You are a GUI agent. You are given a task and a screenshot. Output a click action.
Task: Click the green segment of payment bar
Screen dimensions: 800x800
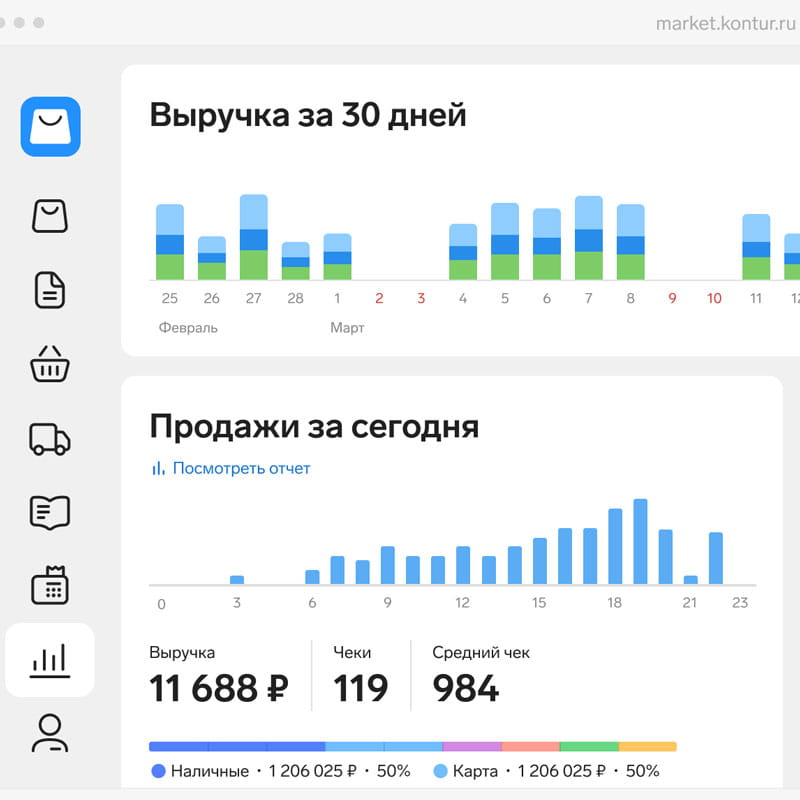(x=589, y=746)
